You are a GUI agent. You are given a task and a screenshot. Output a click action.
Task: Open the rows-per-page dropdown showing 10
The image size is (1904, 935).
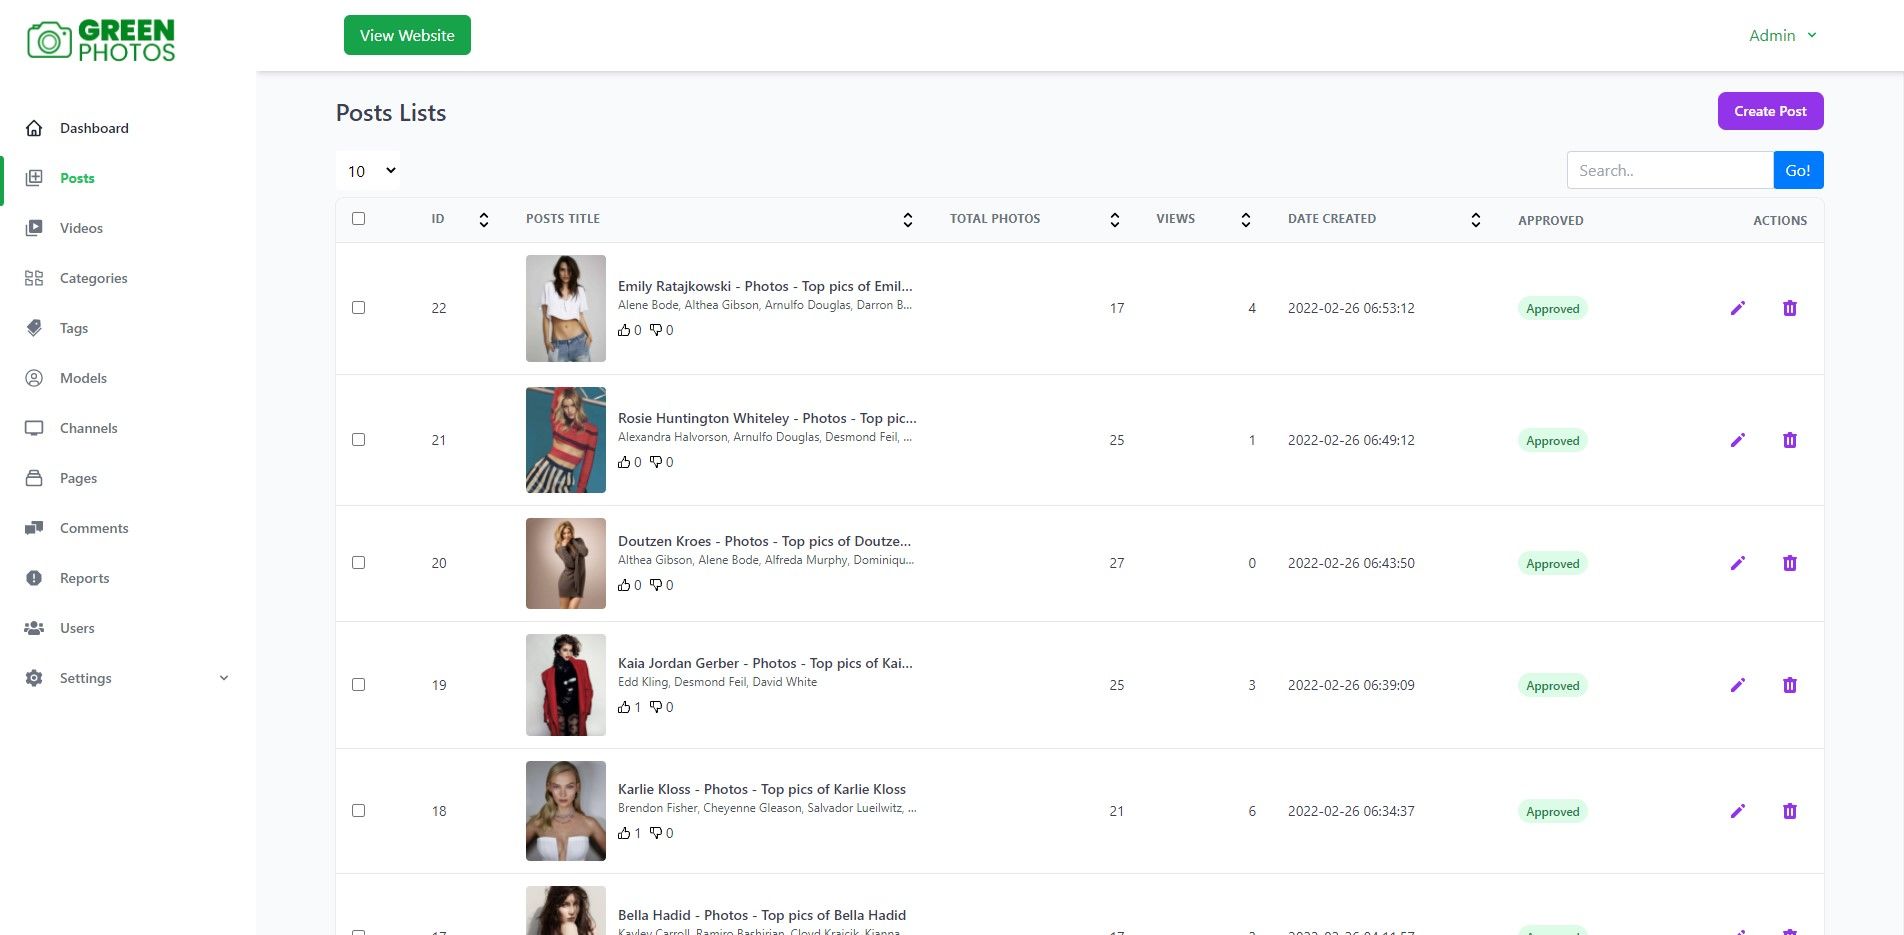(x=369, y=171)
